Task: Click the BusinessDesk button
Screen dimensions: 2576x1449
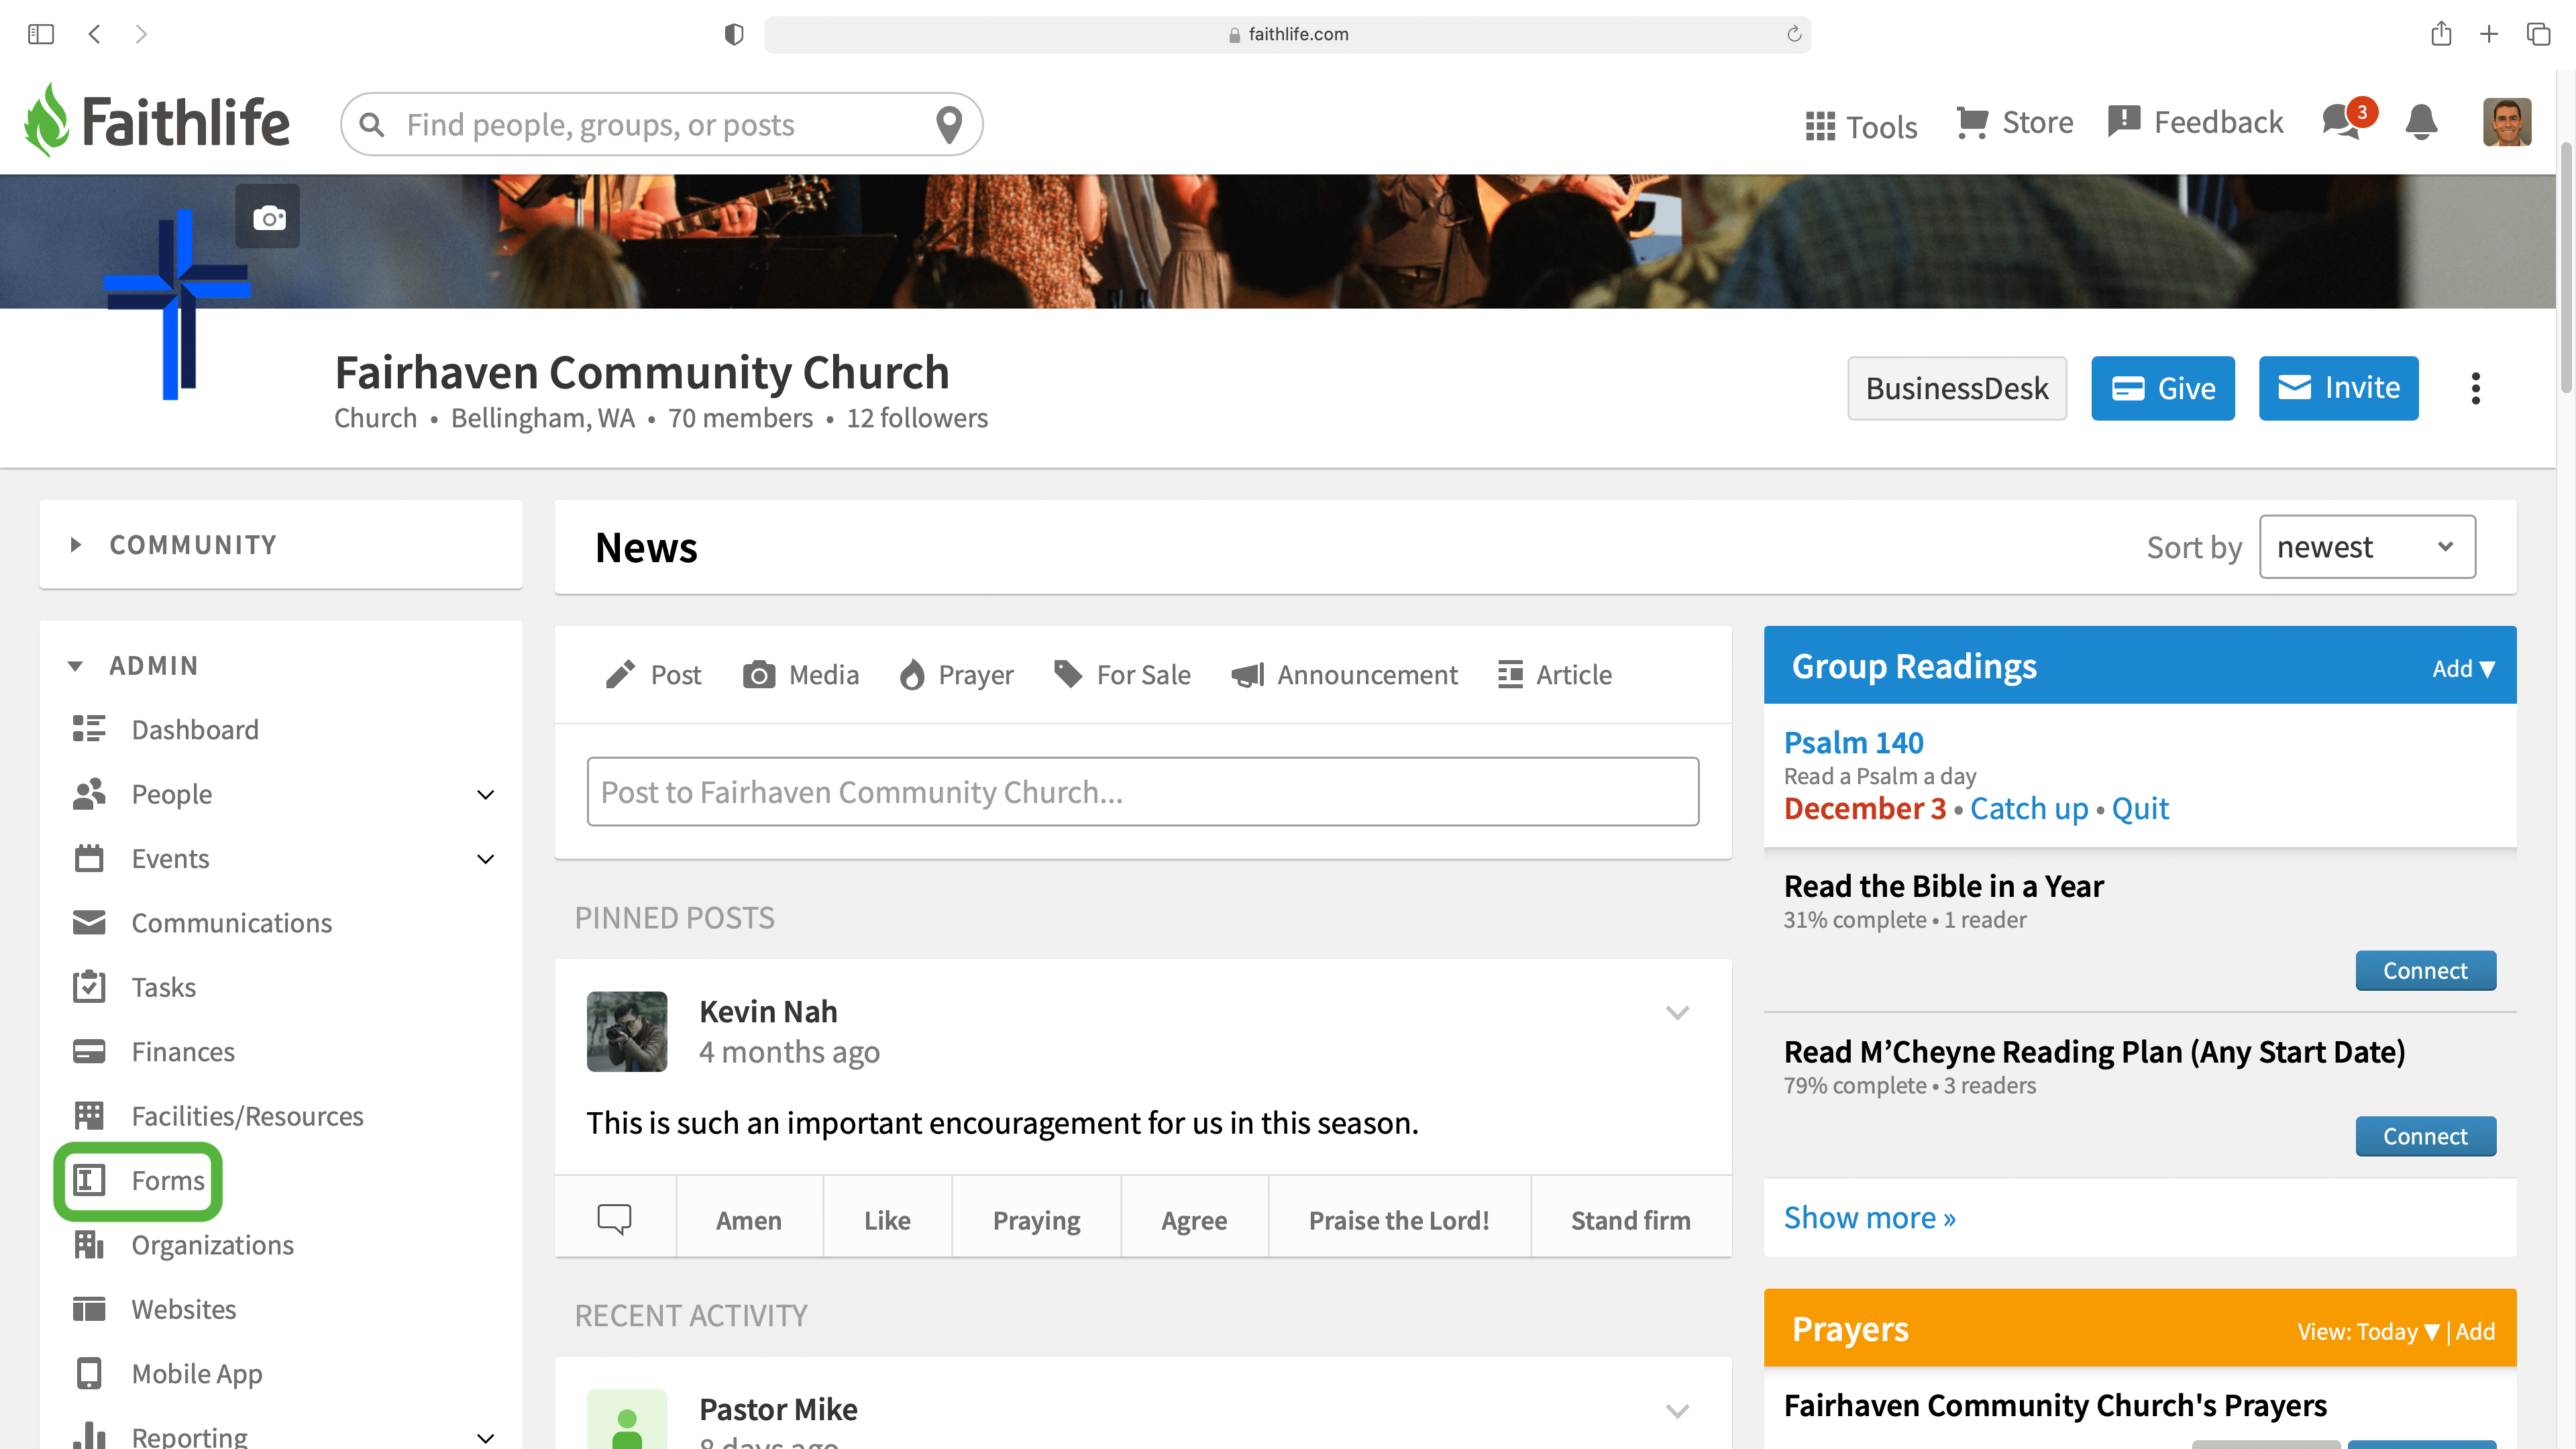Action: pos(1957,388)
